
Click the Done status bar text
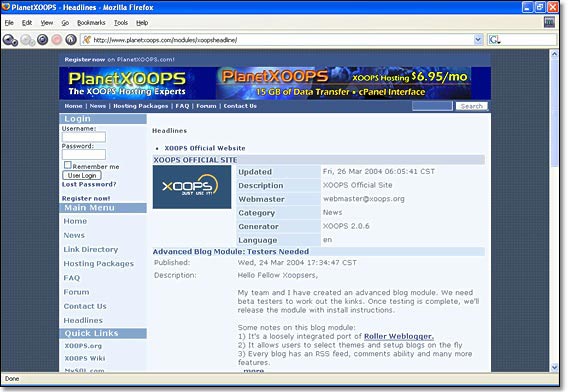[x=12, y=379]
